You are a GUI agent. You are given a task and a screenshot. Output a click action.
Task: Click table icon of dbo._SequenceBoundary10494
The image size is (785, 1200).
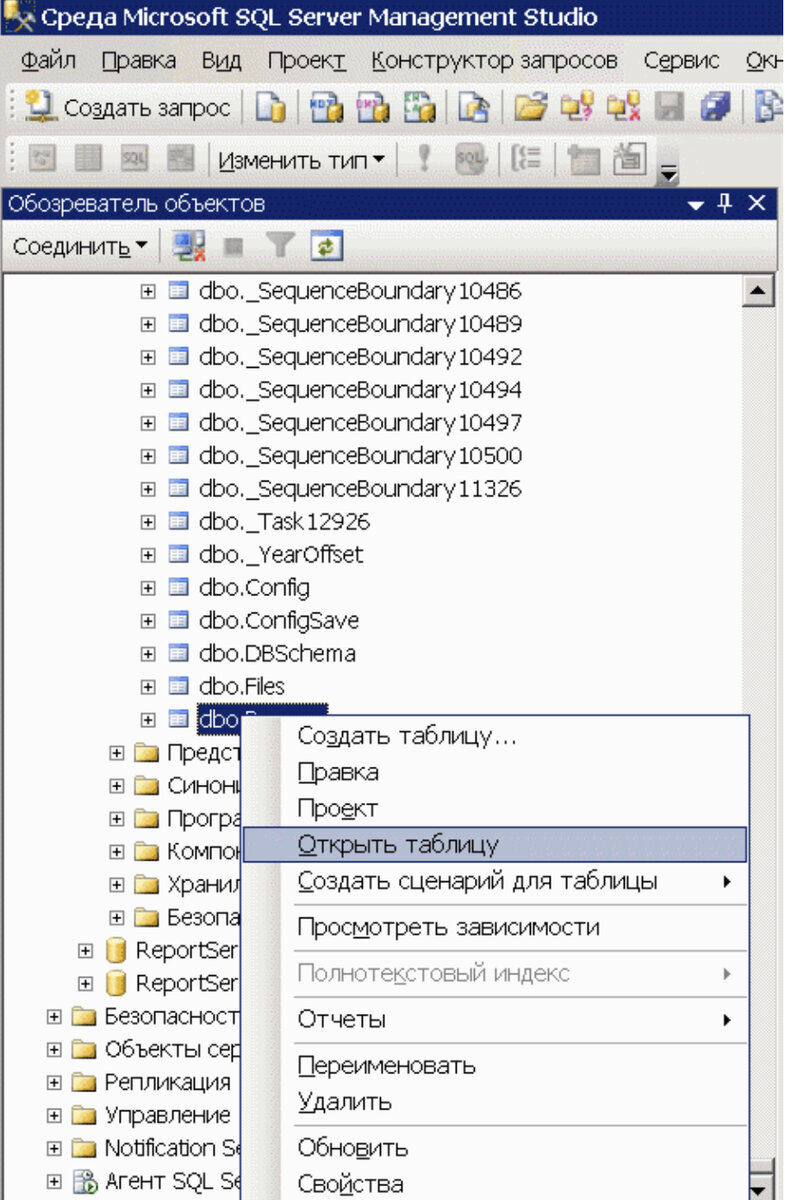[x=178, y=390]
